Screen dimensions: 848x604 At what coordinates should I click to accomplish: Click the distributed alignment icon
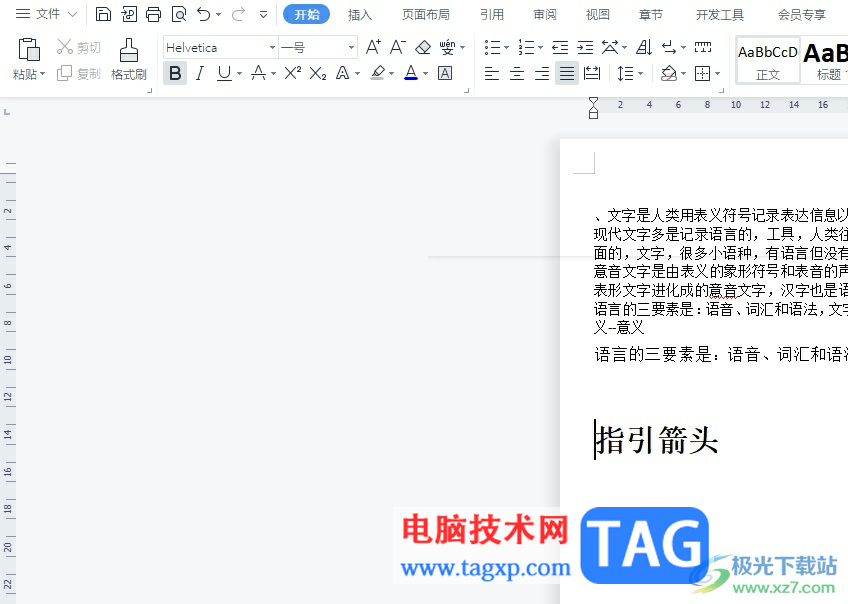pyautogui.click(x=592, y=73)
